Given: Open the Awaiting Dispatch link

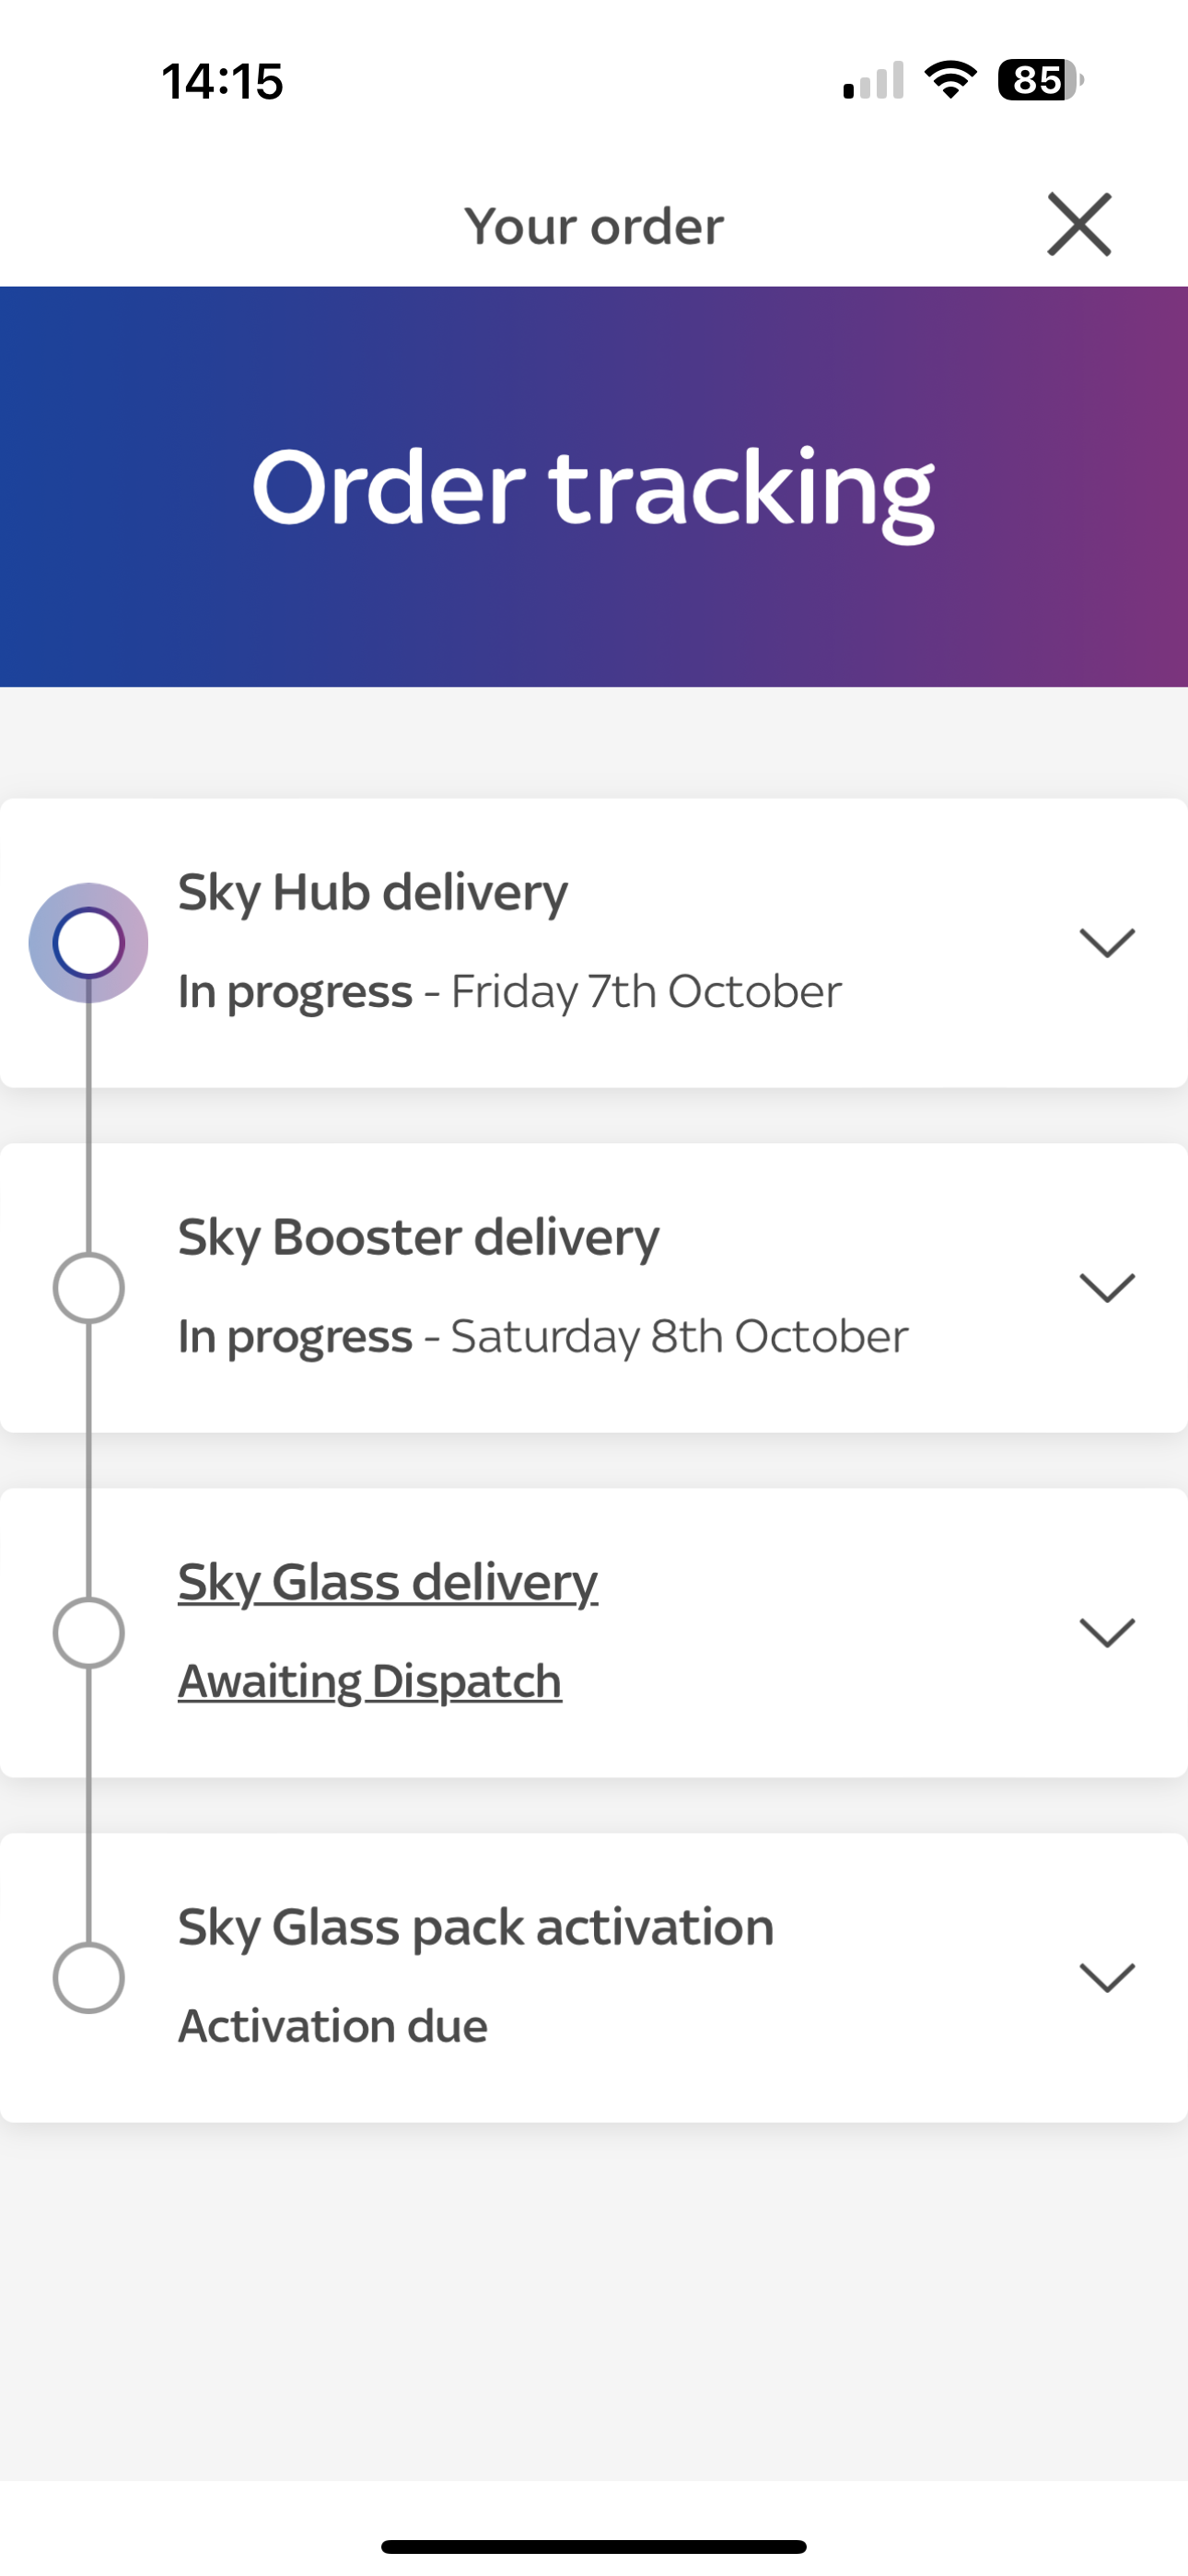Looking at the screenshot, I should coord(370,1680).
